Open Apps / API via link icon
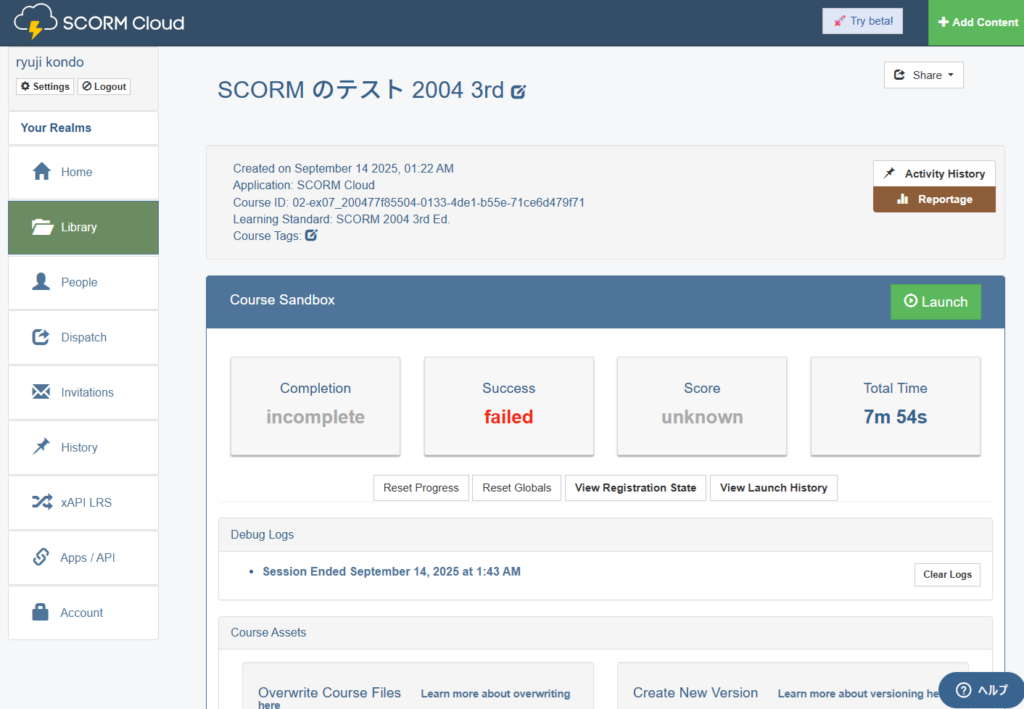 [41, 557]
